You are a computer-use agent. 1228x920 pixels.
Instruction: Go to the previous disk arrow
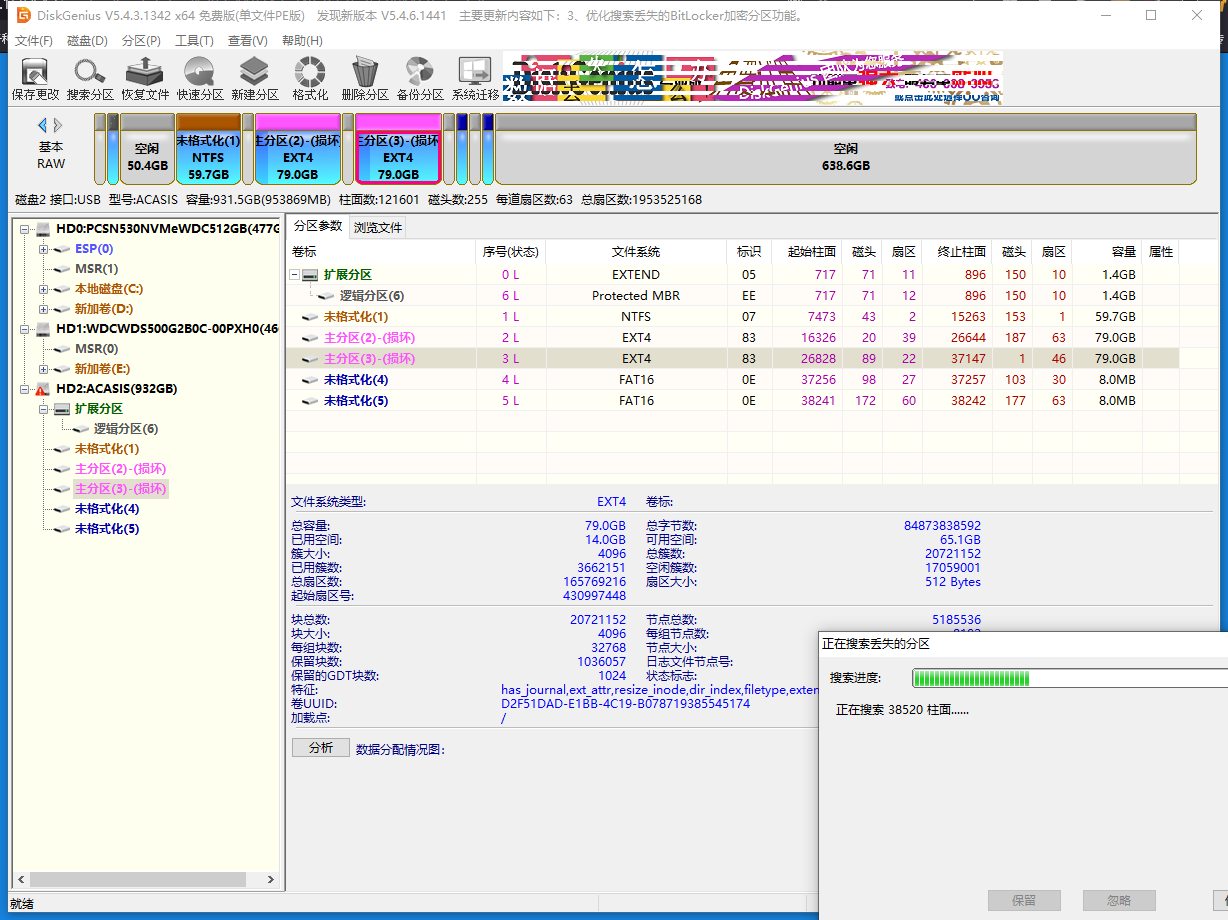pos(42,125)
